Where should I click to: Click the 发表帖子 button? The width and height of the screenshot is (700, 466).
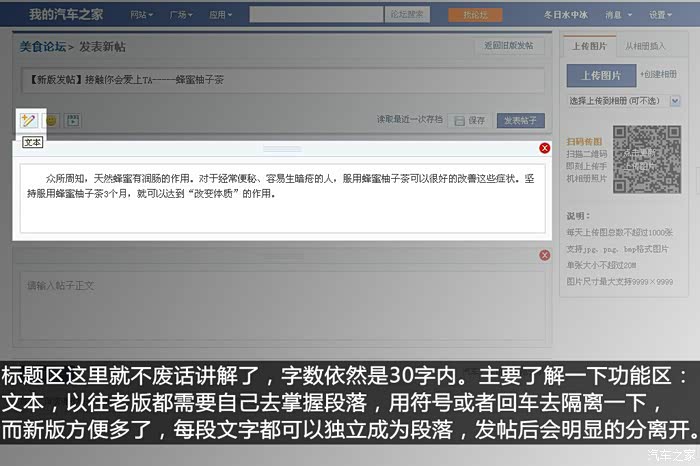pos(521,121)
